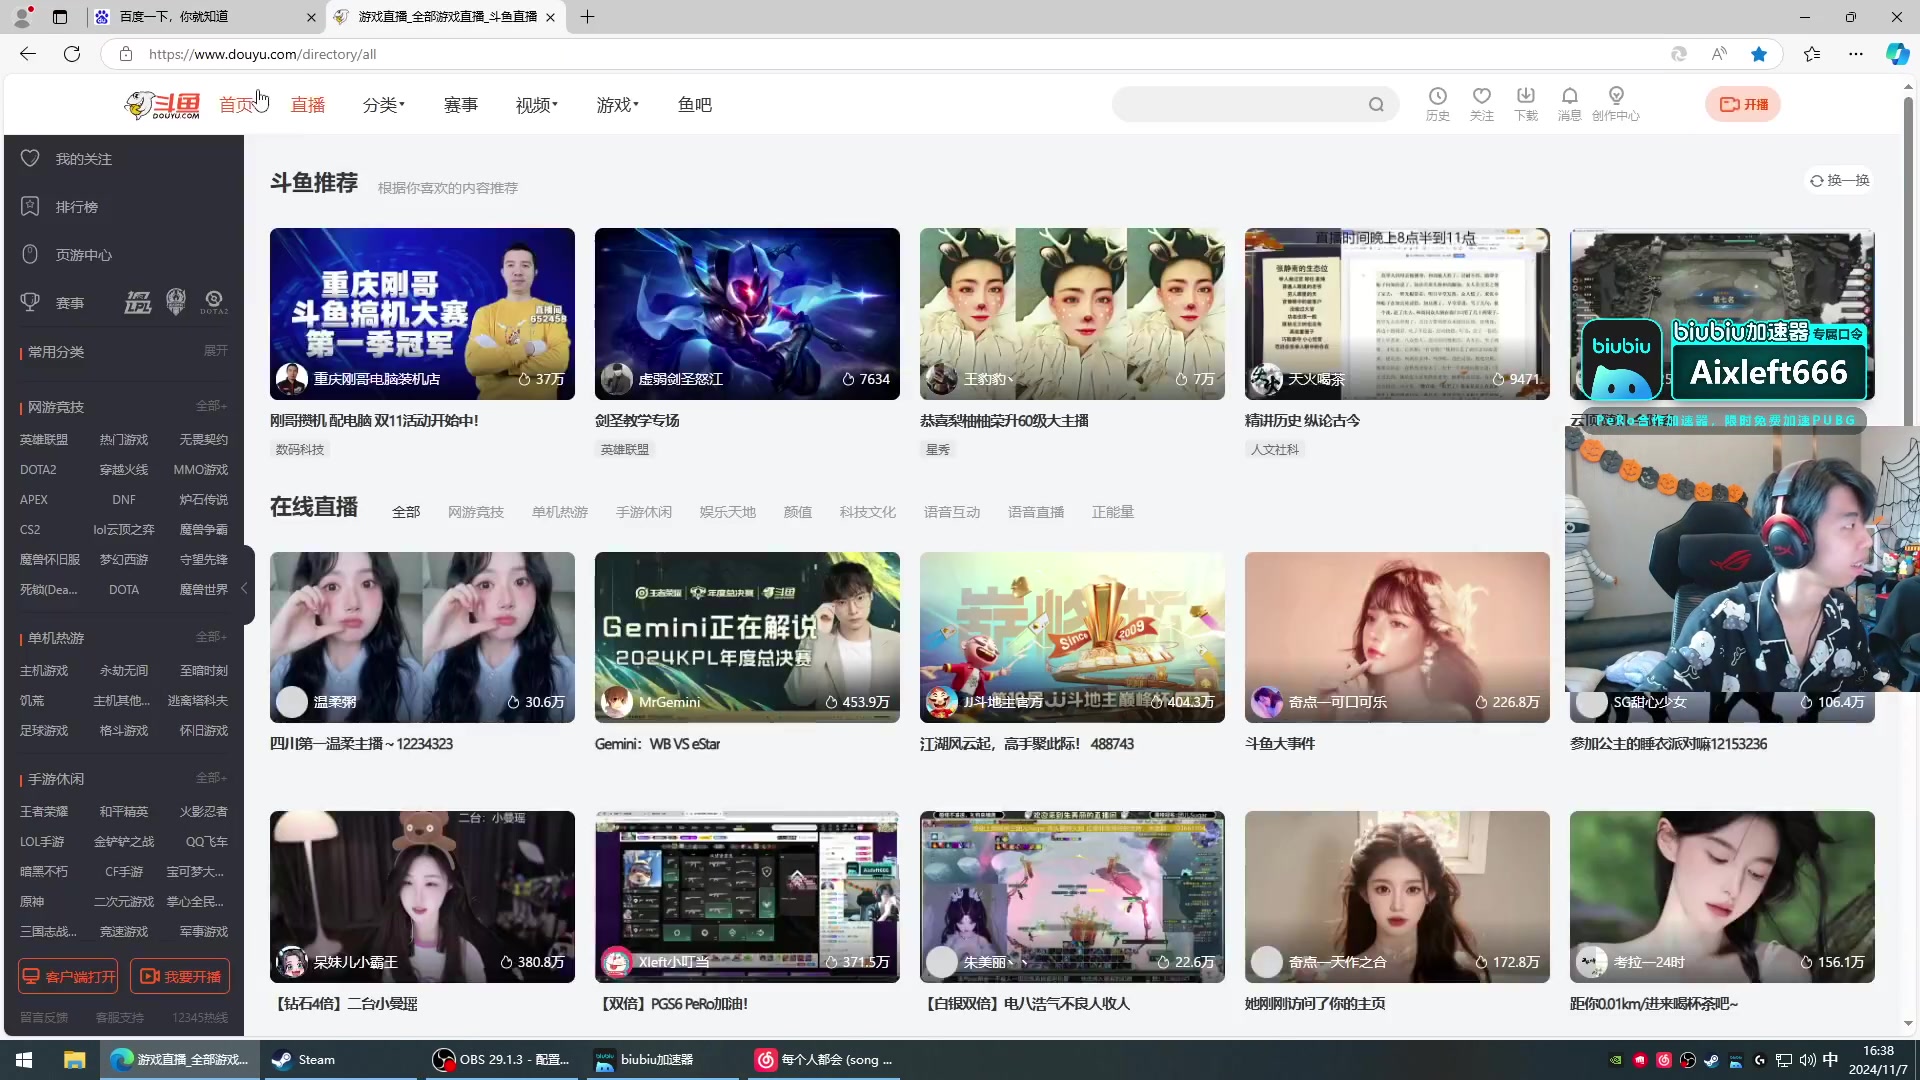Select the 直播 nav item
The height and width of the screenshot is (1080, 1920).
point(308,105)
